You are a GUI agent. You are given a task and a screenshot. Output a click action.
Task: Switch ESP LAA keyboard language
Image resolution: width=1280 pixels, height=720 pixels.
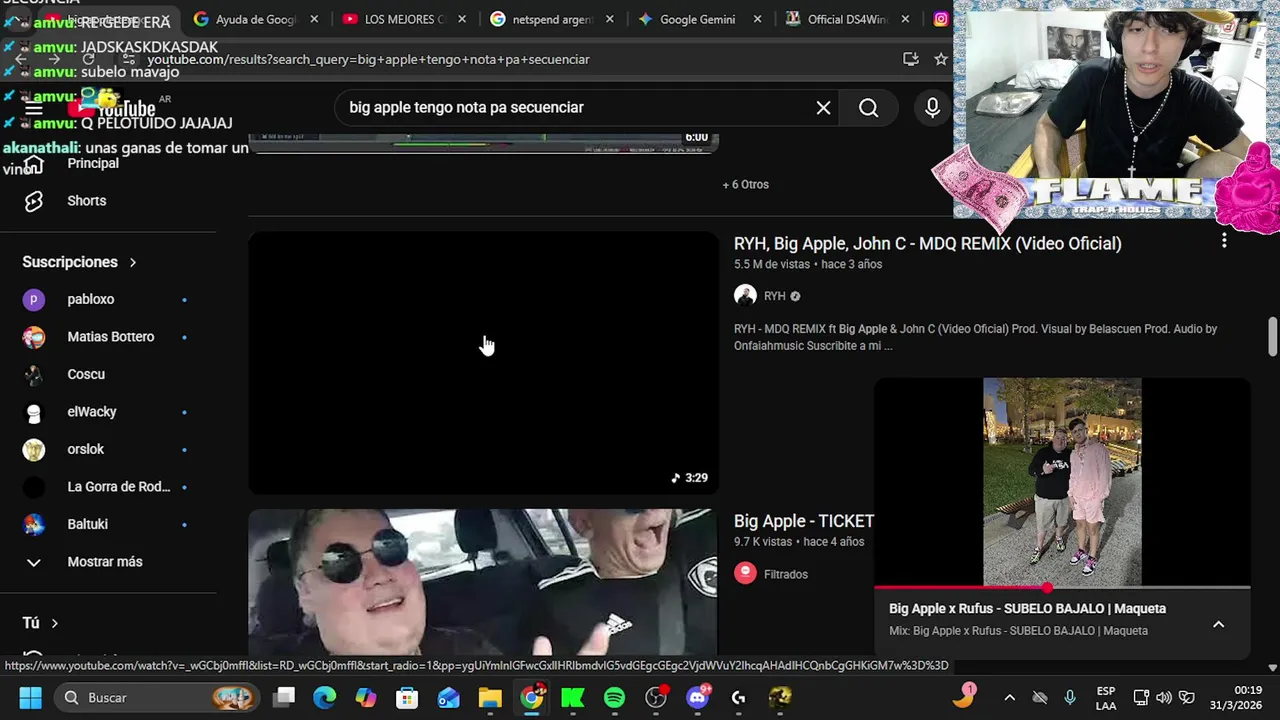pyautogui.click(x=1106, y=697)
